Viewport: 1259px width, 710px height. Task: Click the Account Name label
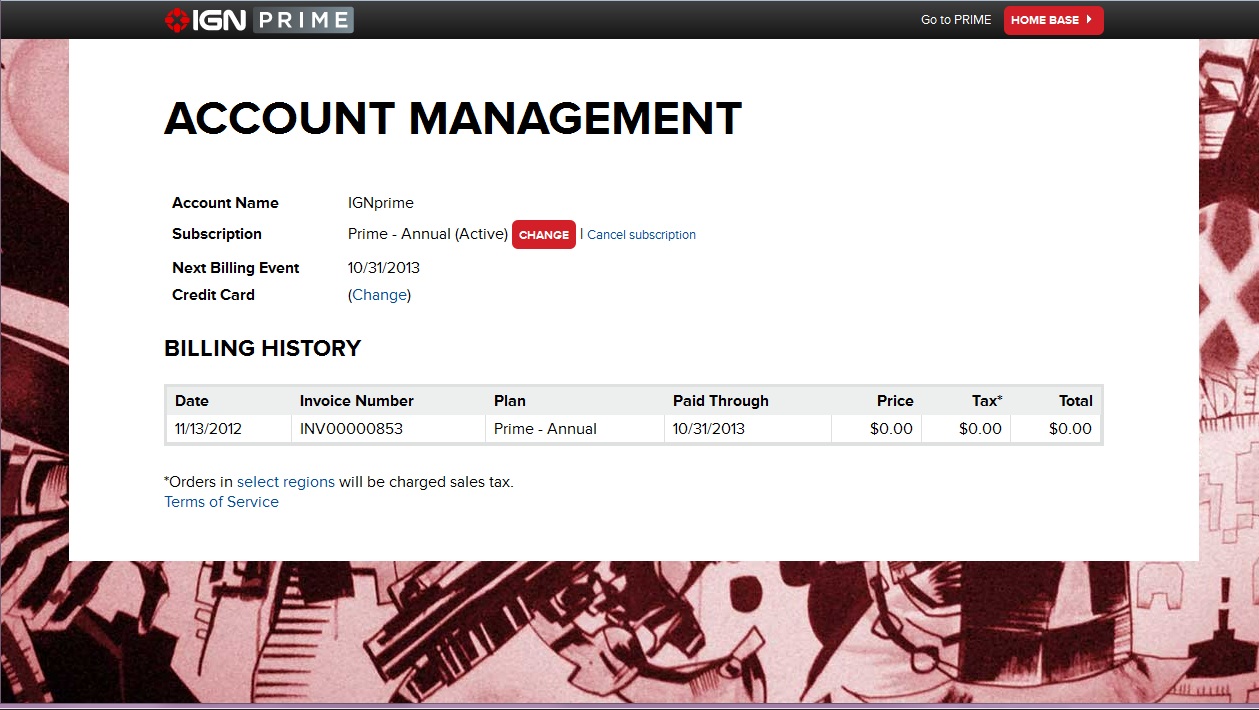225,203
